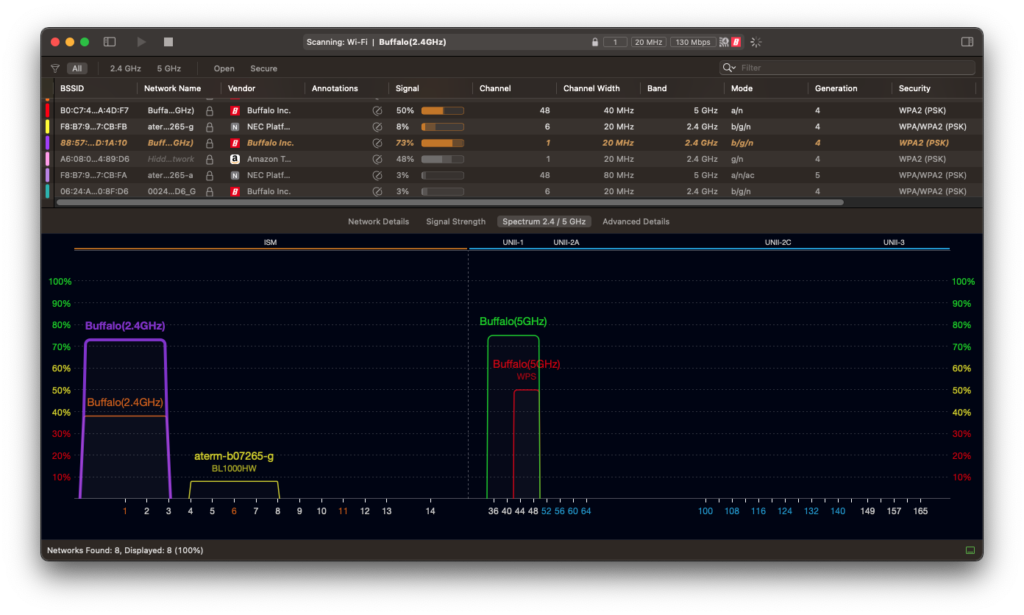Click the lock icon for ater...265-g network
1024x615 pixels.
tap(210, 127)
